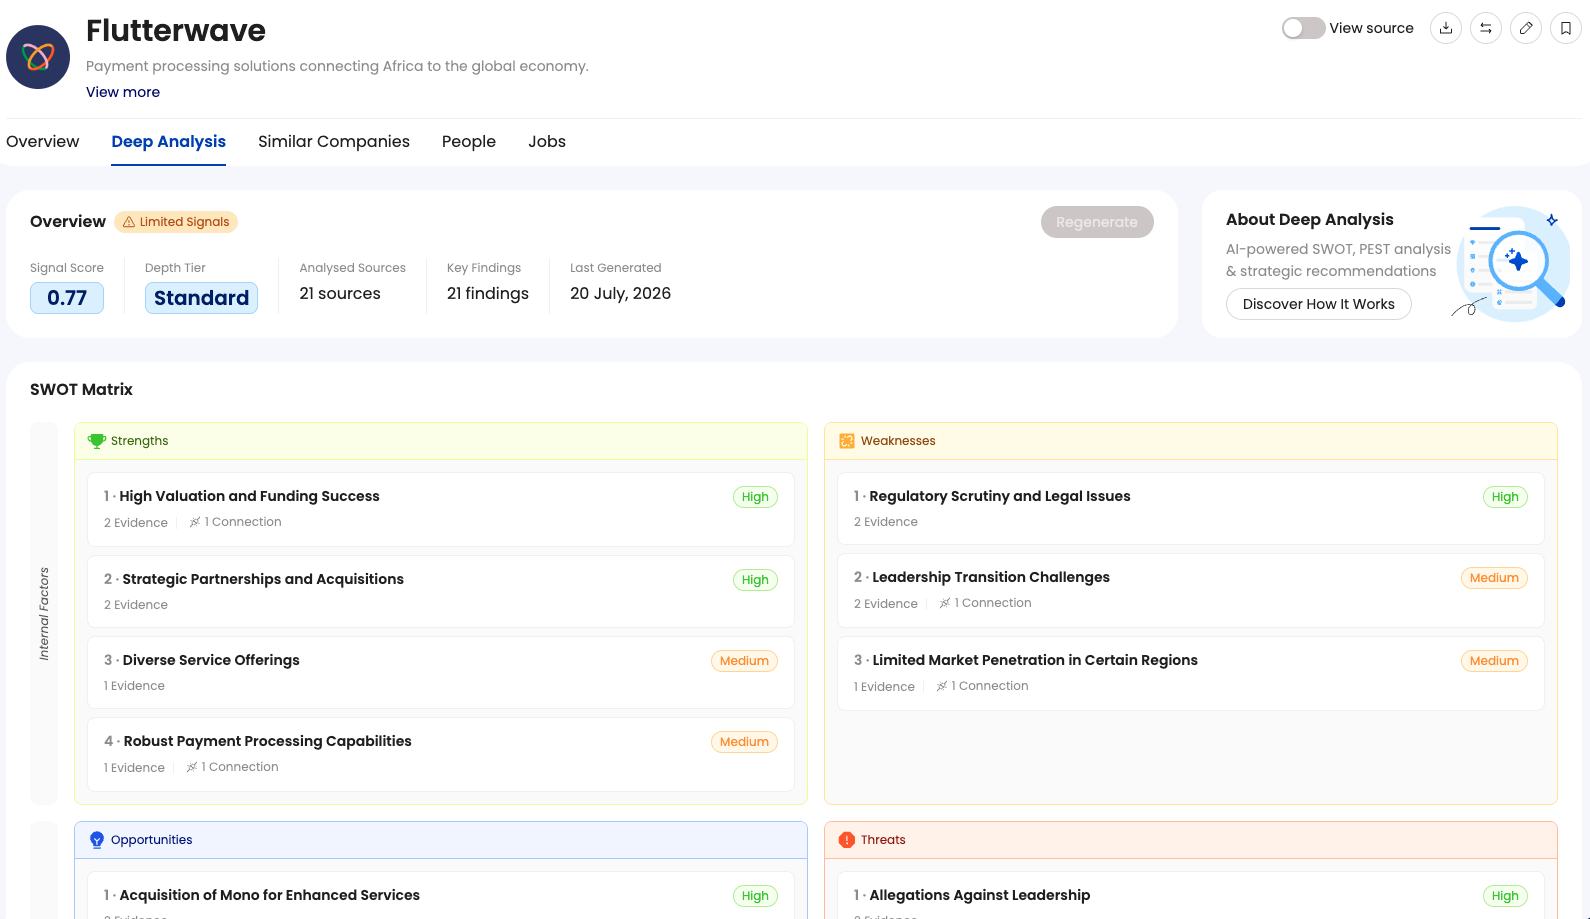
Task: Click connection icon under Leadership Transition Challenges
Action: click(x=945, y=603)
